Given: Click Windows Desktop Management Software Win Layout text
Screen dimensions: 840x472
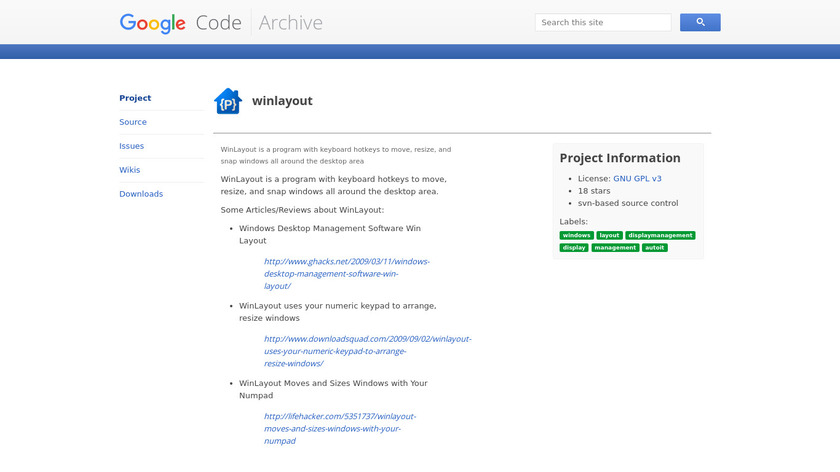Looking at the screenshot, I should (x=330, y=235).
